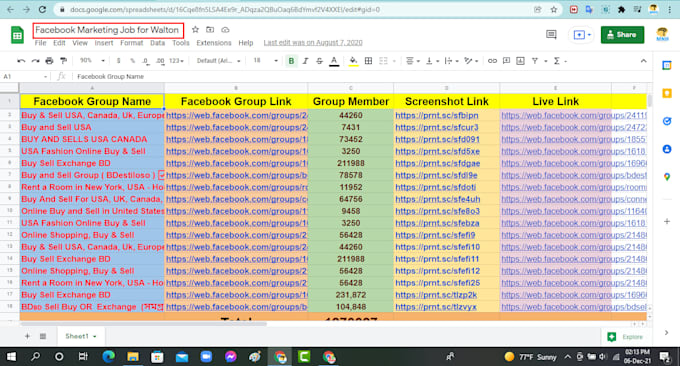
Task: Open the Tools menu
Action: [181, 43]
